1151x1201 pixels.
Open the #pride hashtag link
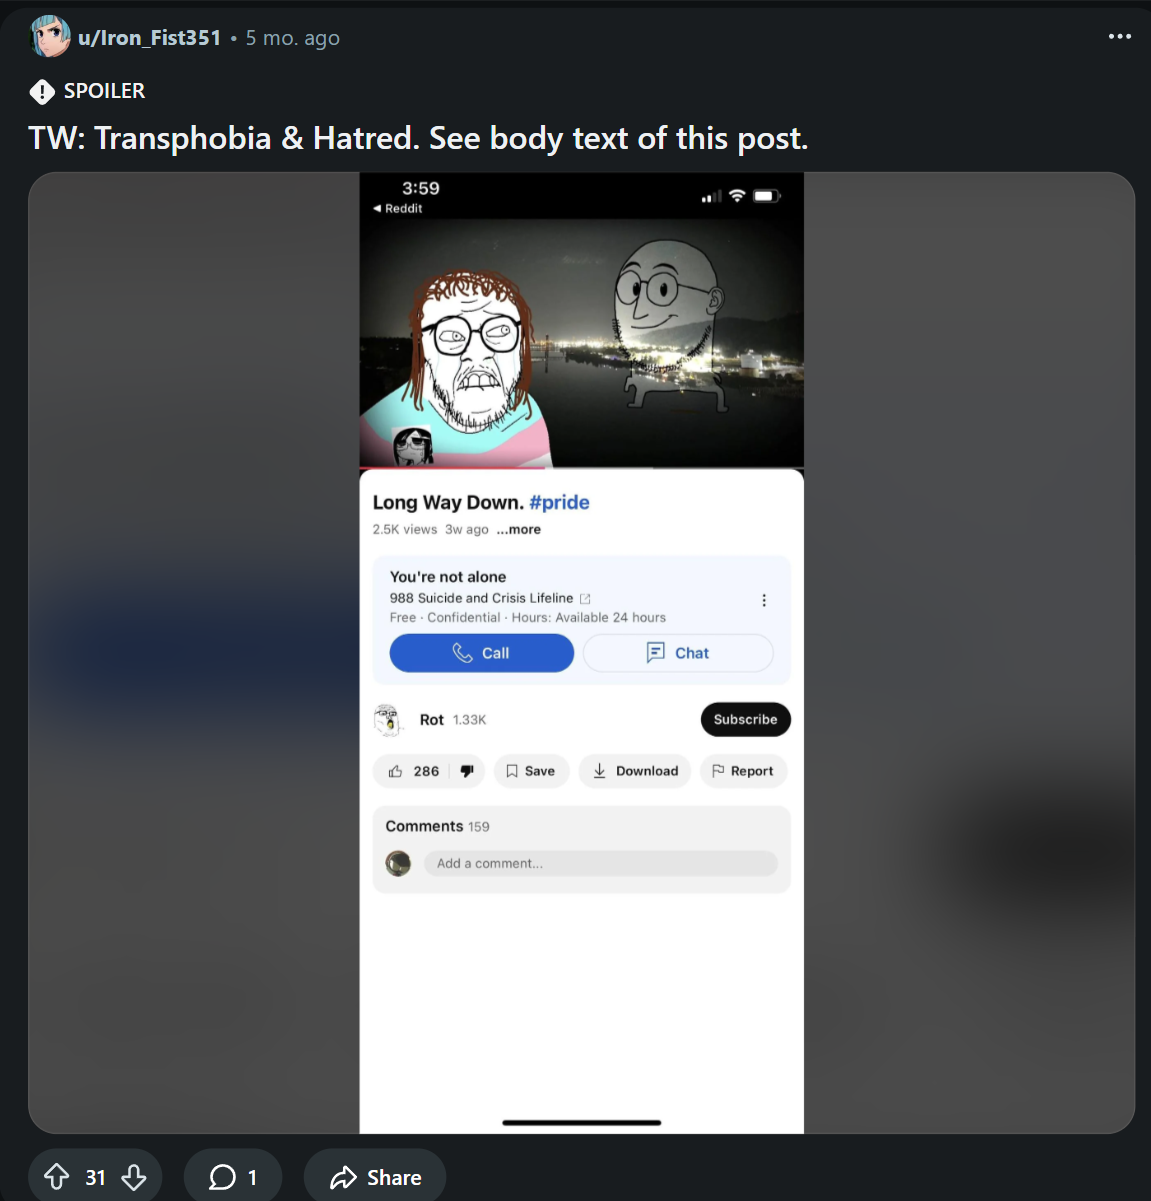(x=559, y=502)
